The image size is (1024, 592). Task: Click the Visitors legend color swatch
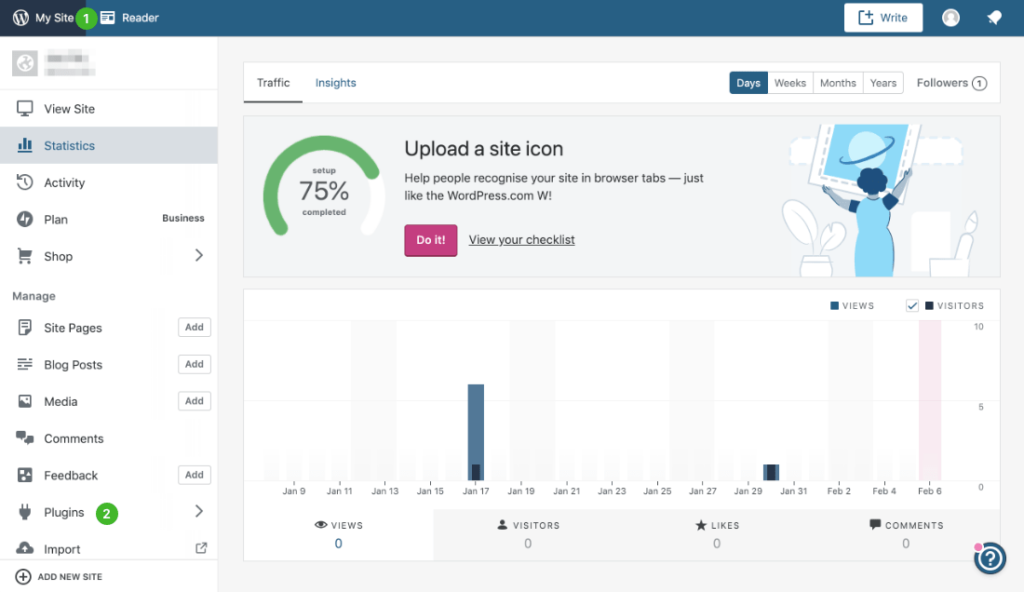[929, 305]
